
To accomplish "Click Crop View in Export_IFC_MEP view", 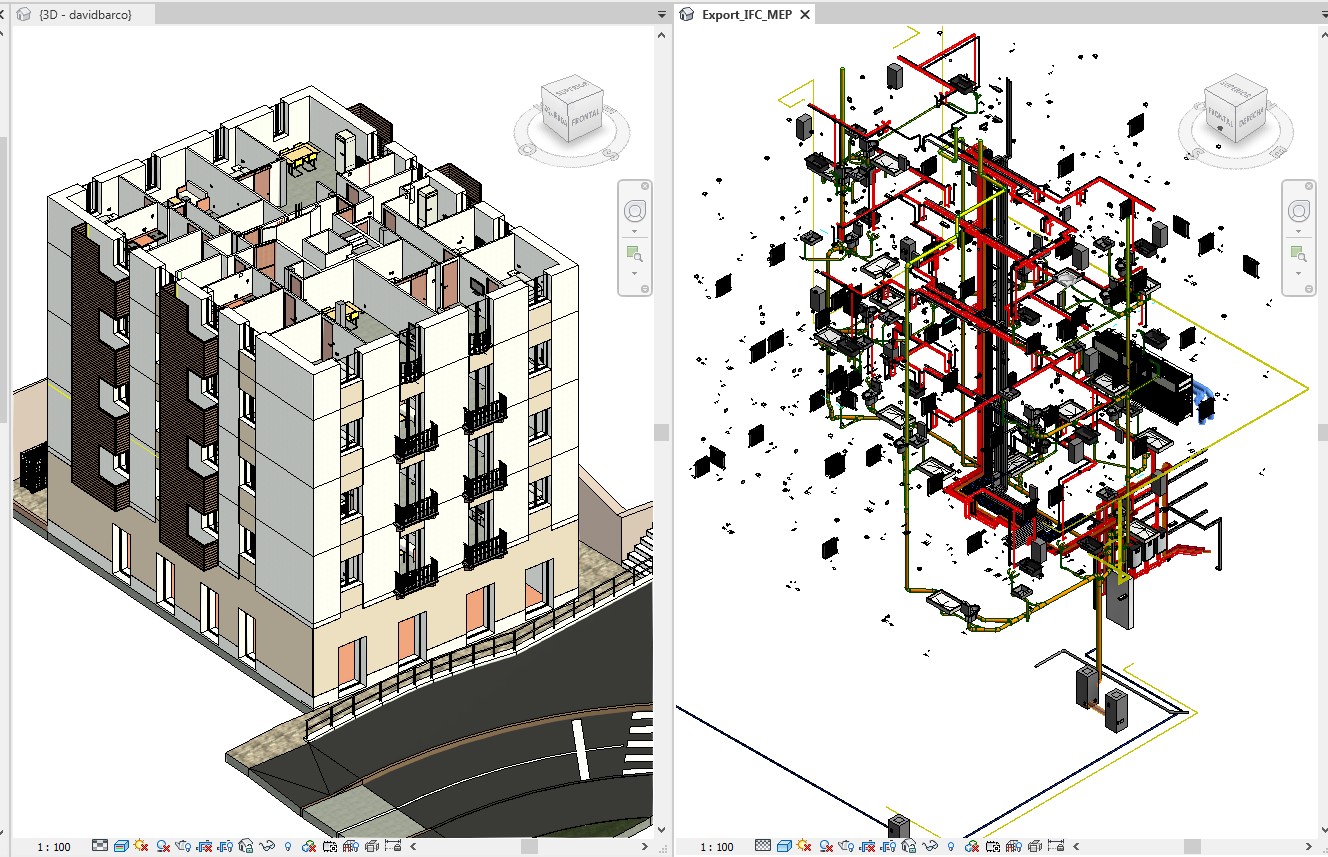I will pyautogui.click(x=868, y=846).
